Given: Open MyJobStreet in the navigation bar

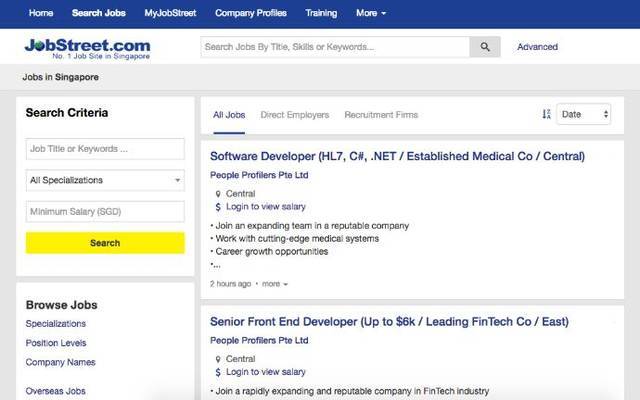Looking at the screenshot, I should 170,13.
